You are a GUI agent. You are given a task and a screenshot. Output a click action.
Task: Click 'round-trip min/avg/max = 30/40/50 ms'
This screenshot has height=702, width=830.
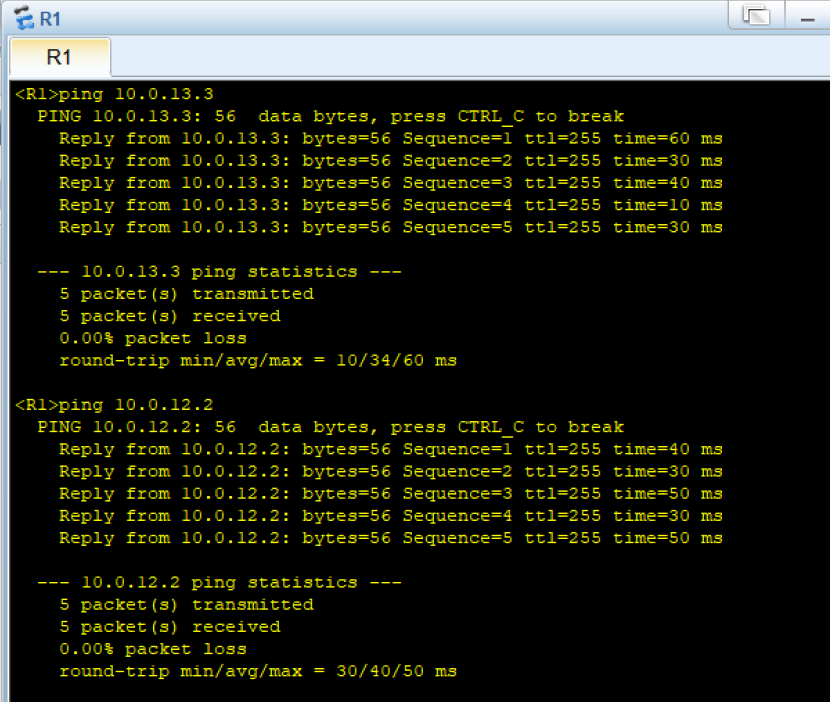258,671
